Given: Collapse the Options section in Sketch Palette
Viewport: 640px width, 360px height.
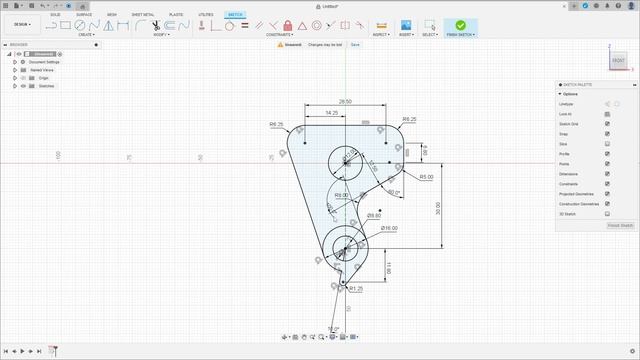Looking at the screenshot, I should click(560, 94).
